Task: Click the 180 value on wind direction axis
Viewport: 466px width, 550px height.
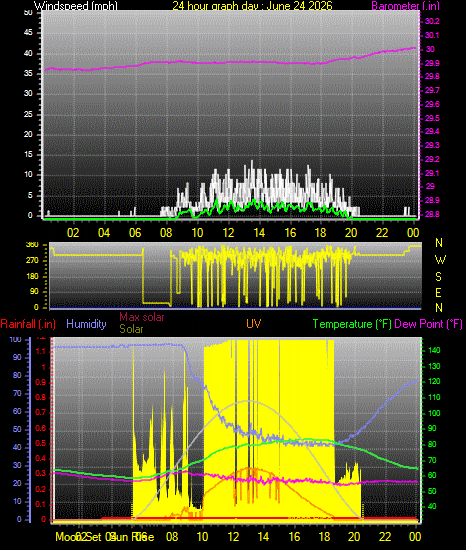Action: coord(32,276)
